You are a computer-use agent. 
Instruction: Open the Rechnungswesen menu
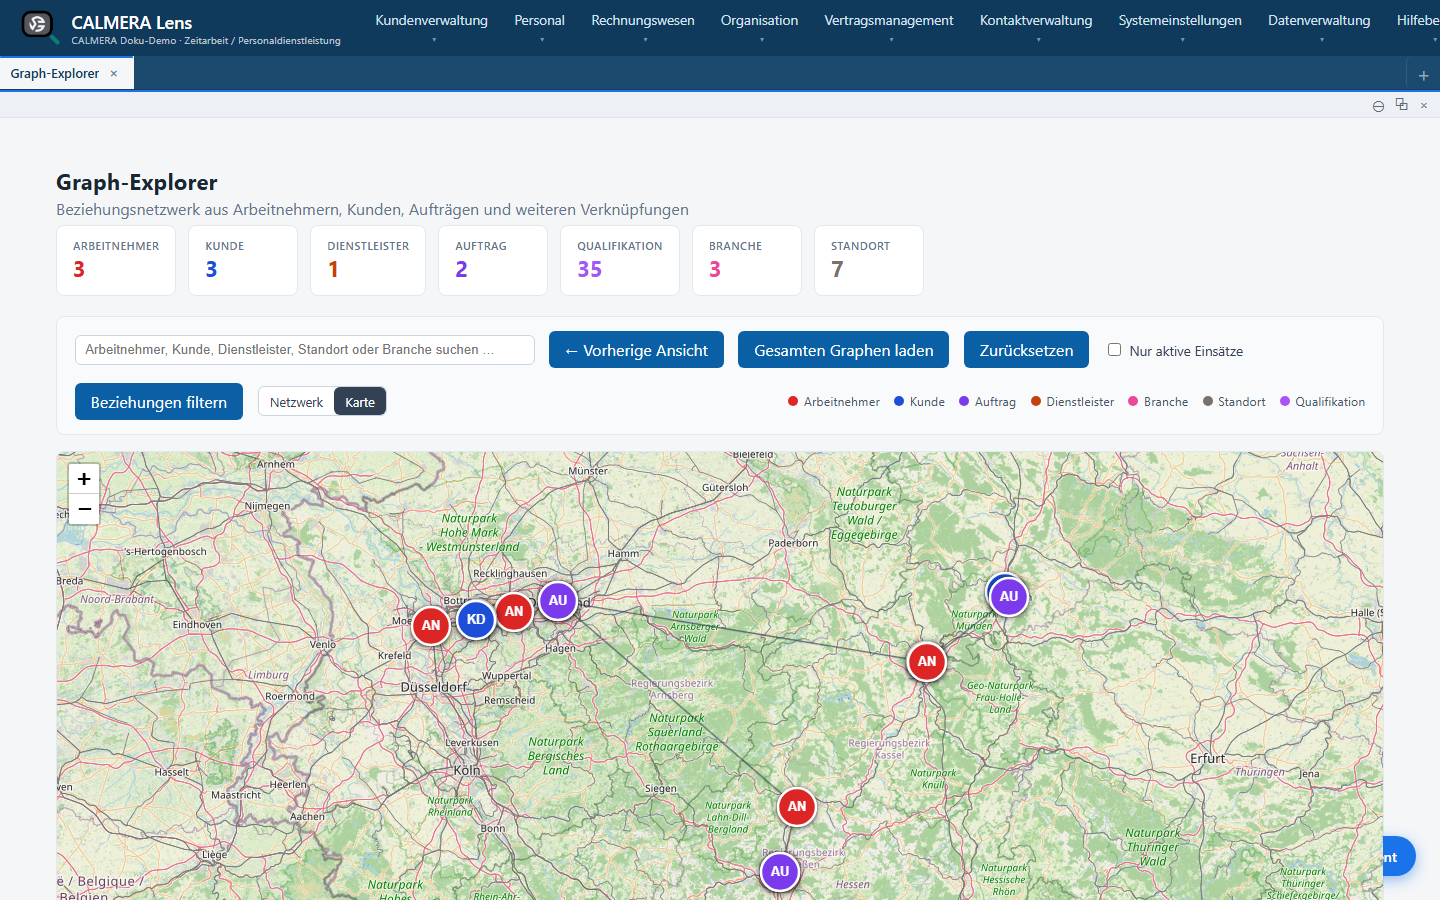643,27
